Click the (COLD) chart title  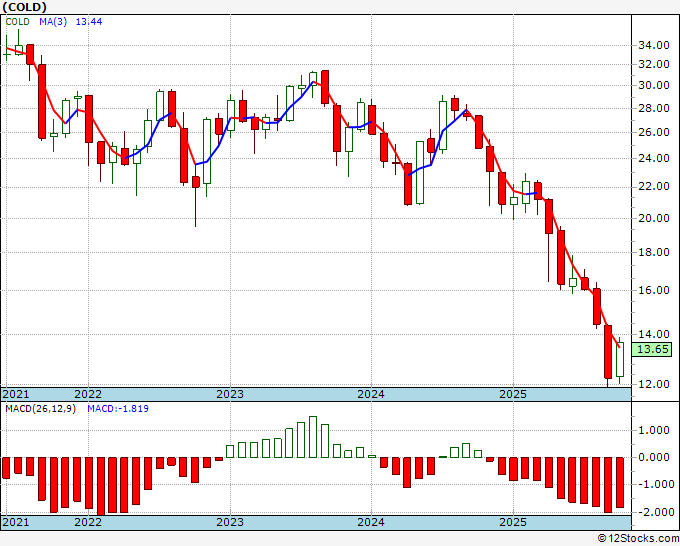tap(25, 7)
